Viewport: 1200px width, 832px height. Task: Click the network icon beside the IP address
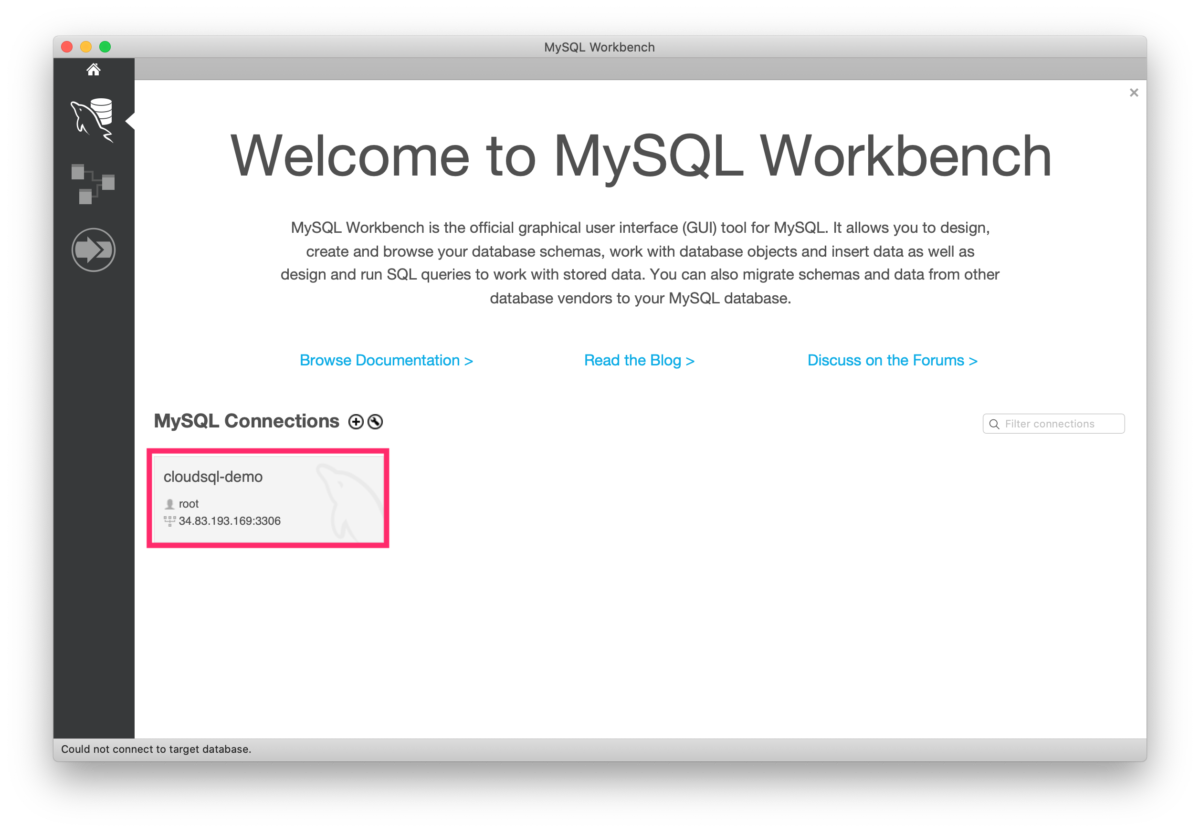(168, 520)
